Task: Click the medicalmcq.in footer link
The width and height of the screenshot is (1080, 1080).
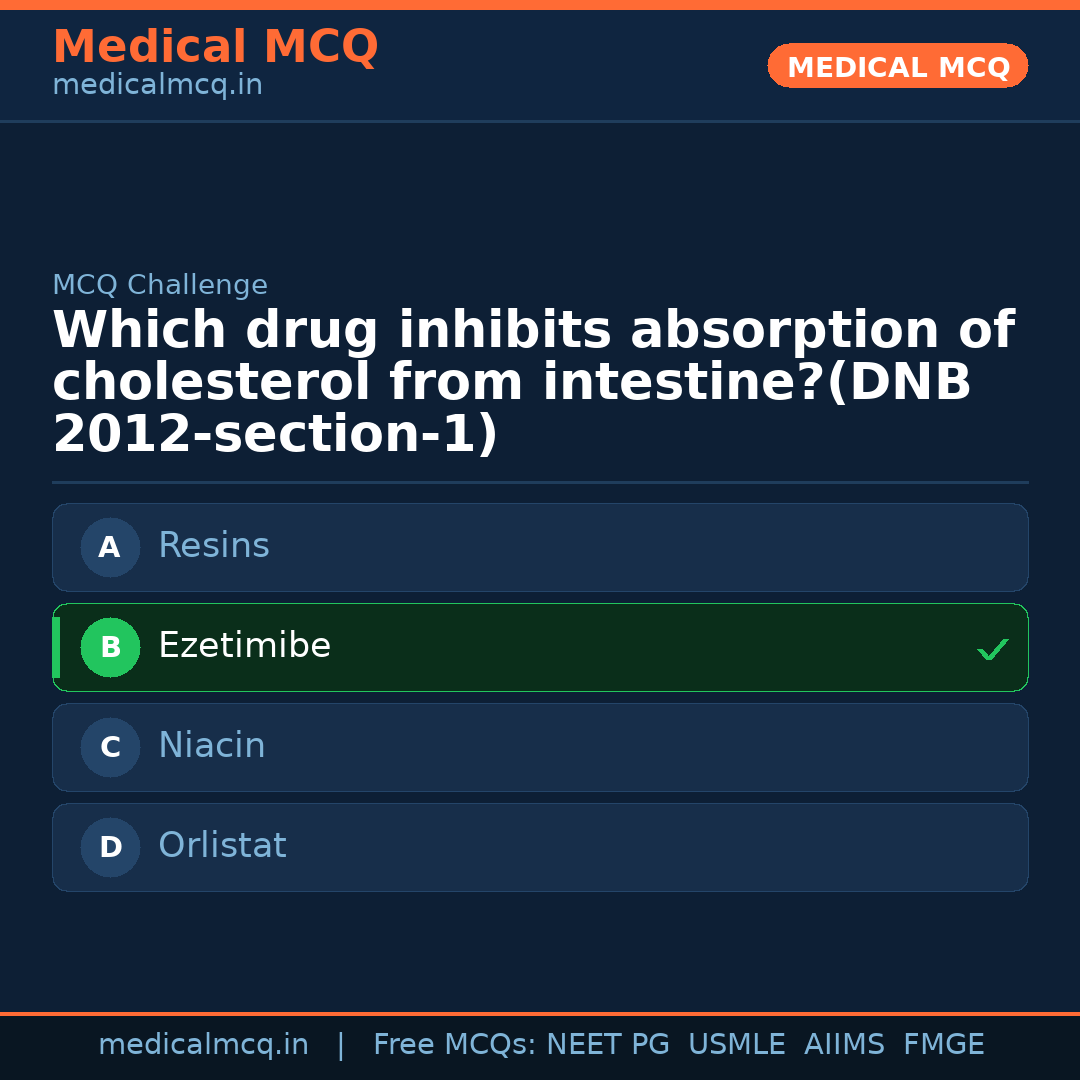Action: (203, 1045)
